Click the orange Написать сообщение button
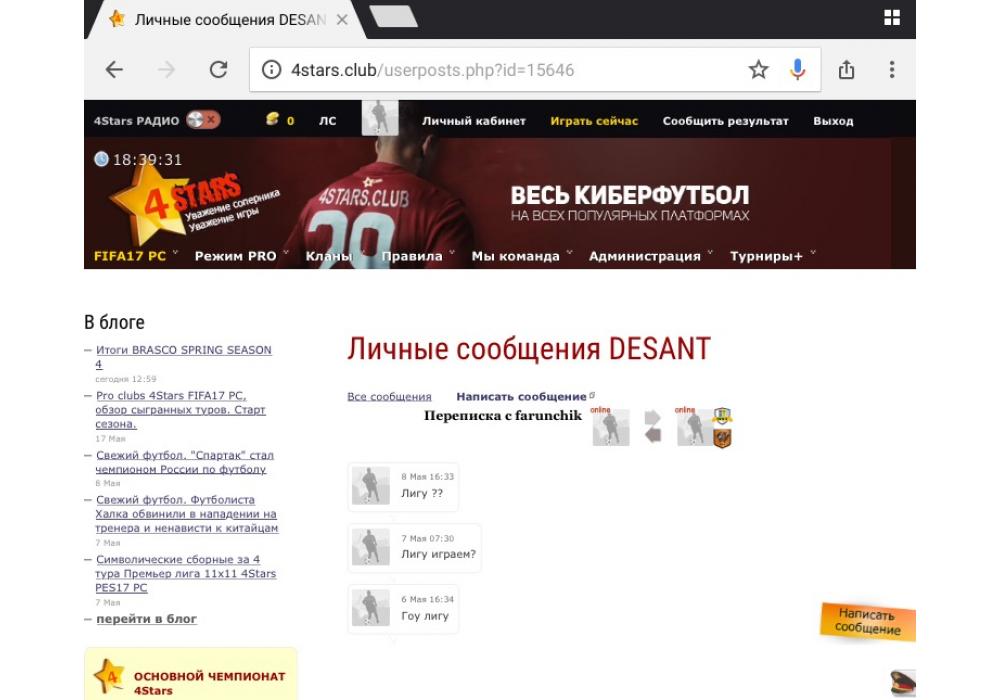 point(868,621)
